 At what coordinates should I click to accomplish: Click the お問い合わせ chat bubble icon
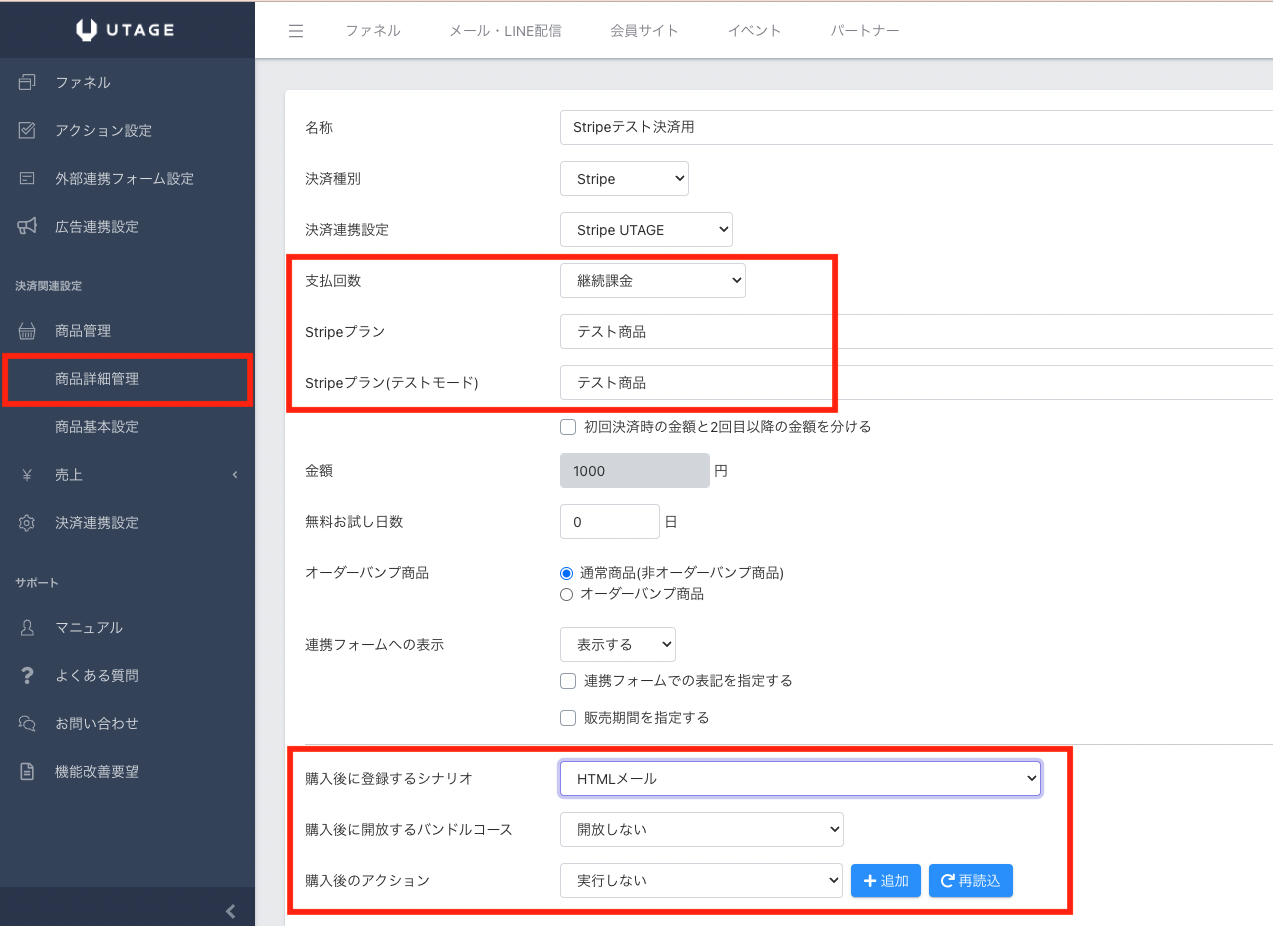click(27, 724)
